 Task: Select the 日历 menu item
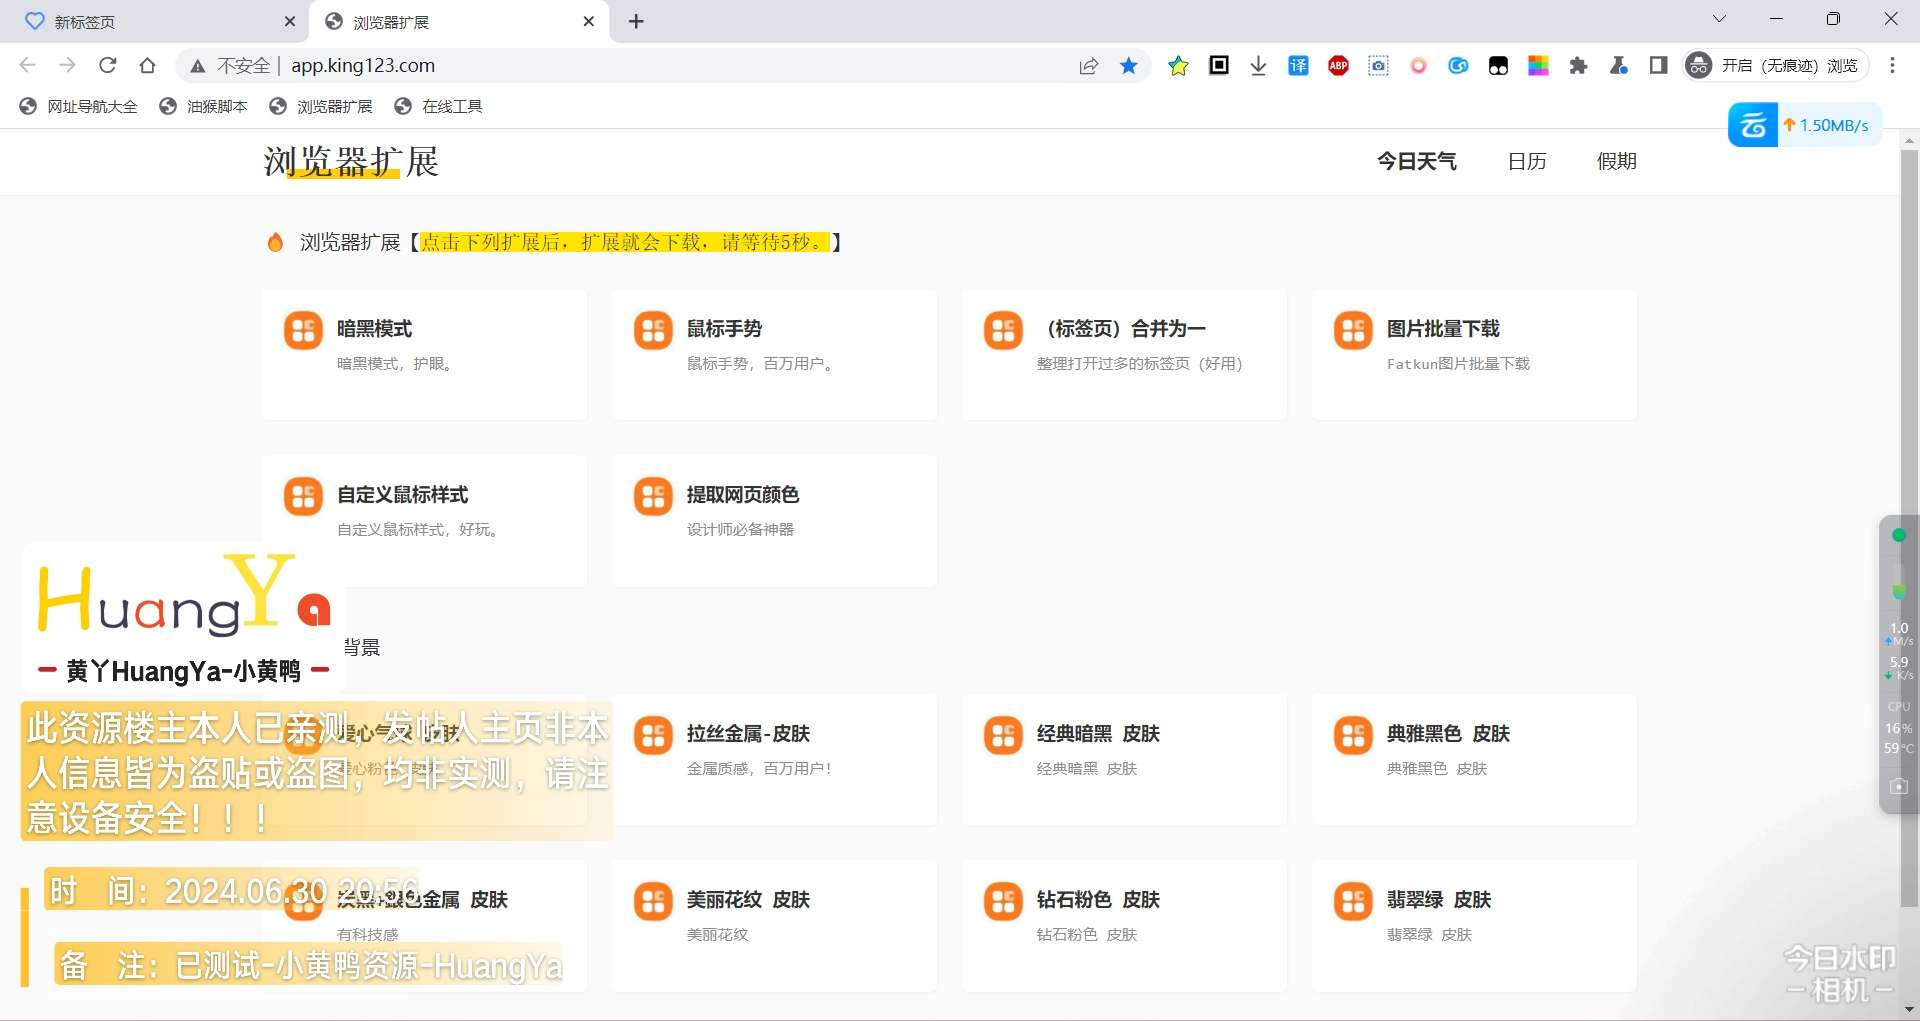[x=1526, y=161]
